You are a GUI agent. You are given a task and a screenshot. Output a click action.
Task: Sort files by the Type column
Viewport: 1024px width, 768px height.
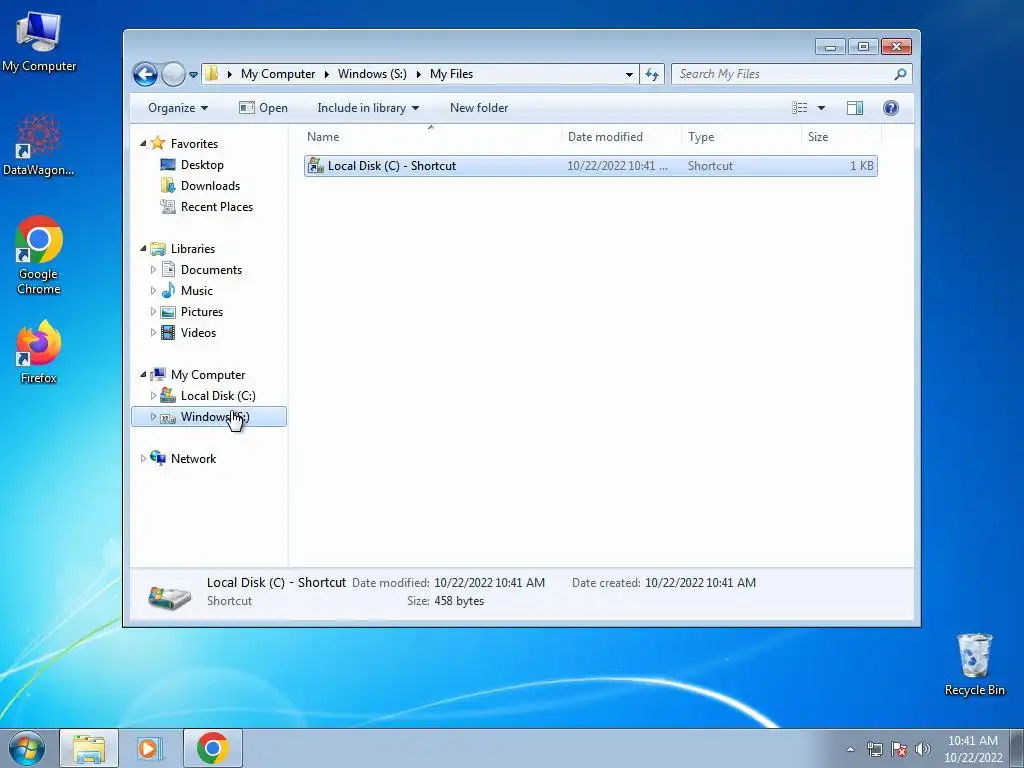pos(741,136)
